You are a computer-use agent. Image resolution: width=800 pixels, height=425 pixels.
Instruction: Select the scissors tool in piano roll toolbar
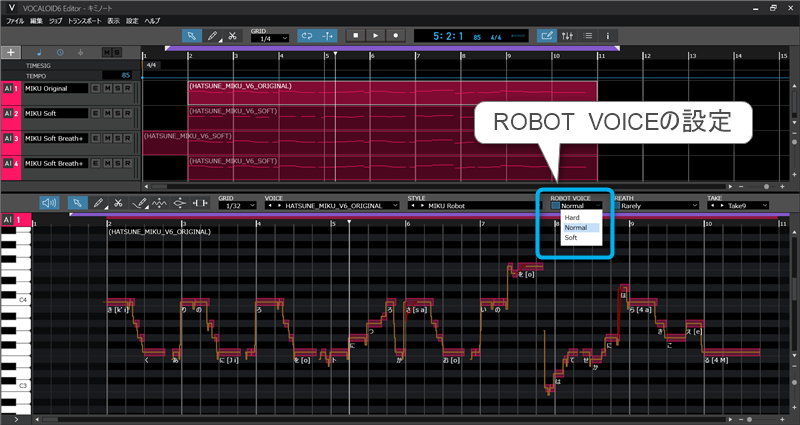click(118, 203)
